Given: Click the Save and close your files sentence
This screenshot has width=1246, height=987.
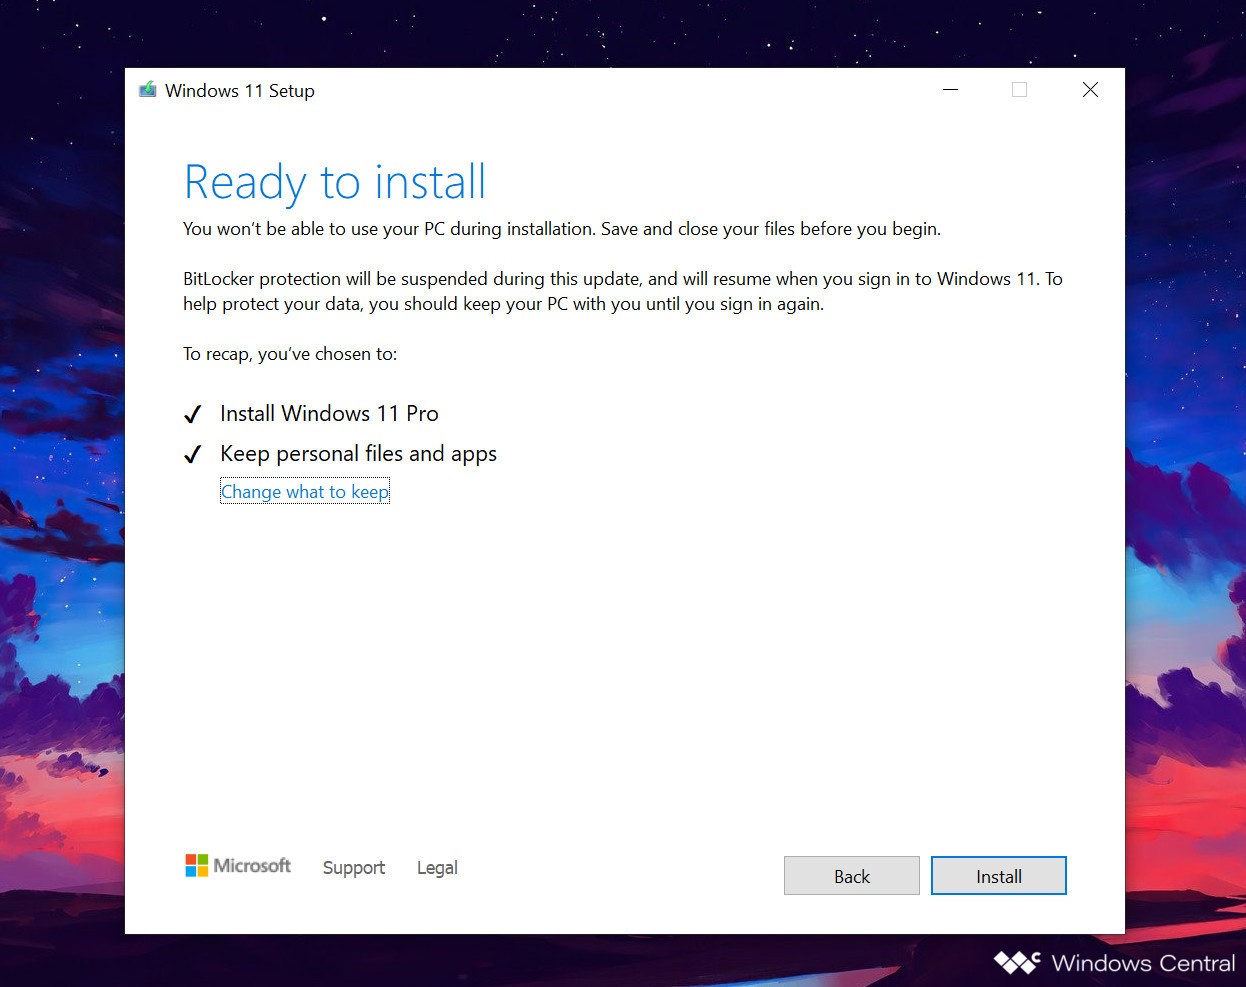Looking at the screenshot, I should (x=770, y=229).
